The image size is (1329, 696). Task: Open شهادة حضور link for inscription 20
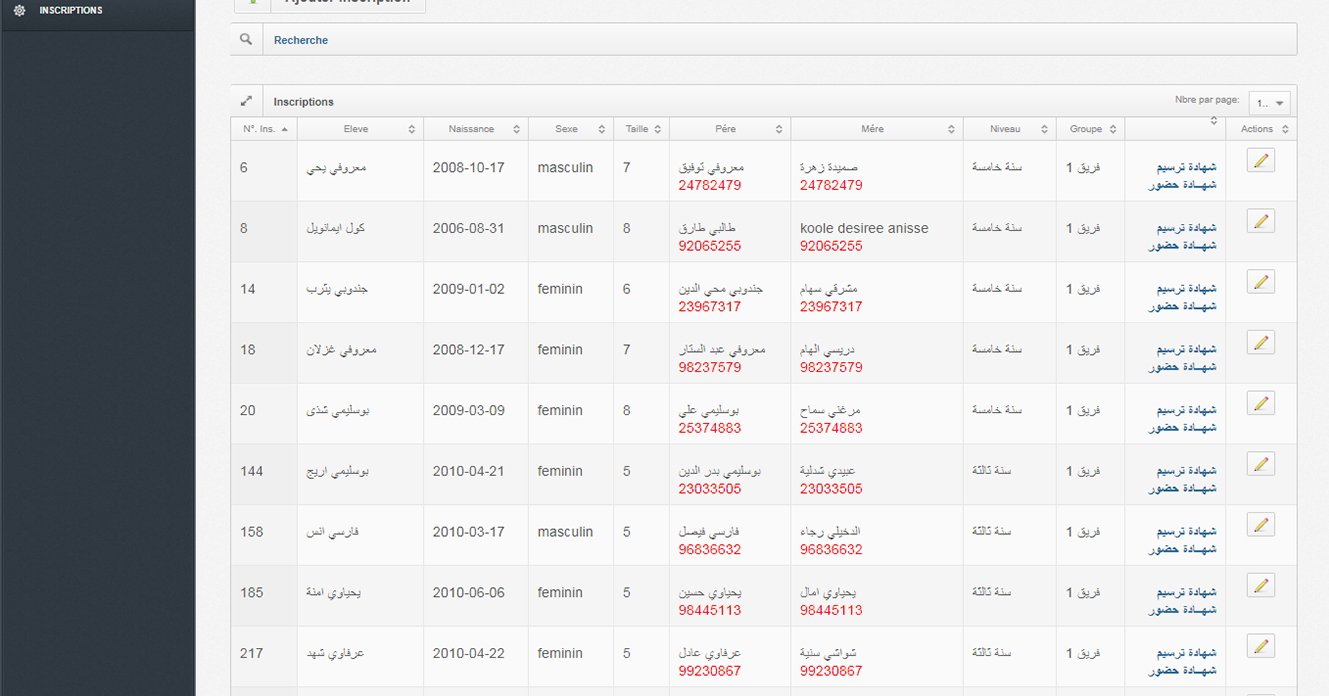point(1183,428)
